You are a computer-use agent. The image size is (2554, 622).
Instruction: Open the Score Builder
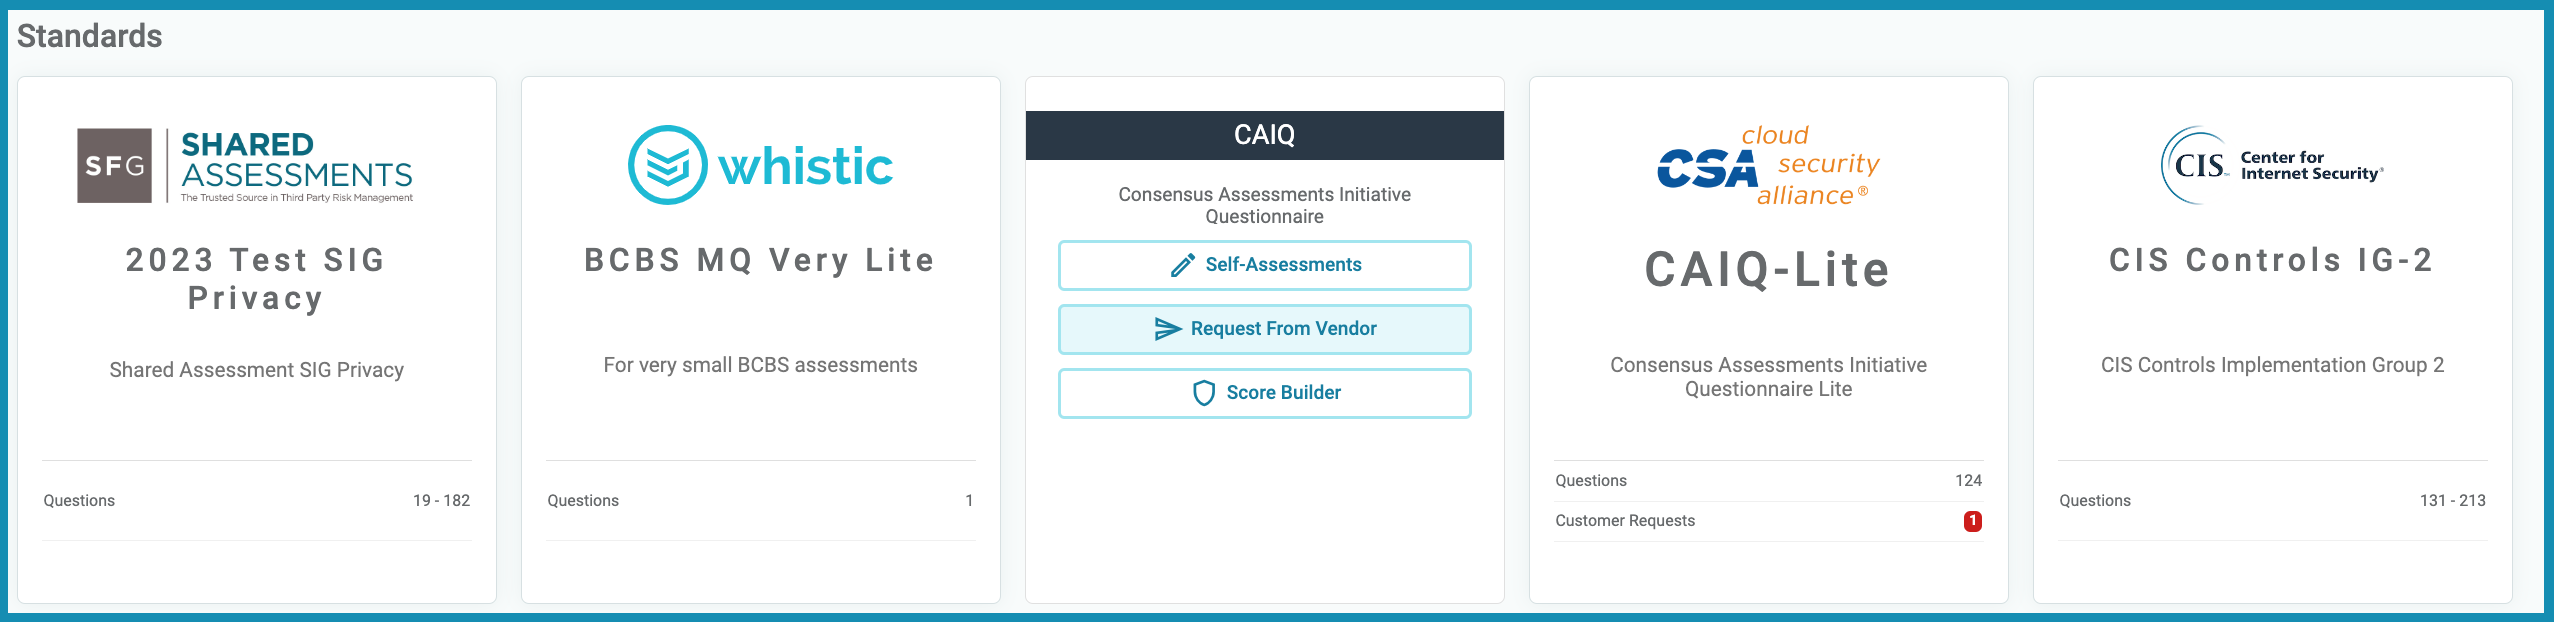pyautogui.click(x=1264, y=393)
